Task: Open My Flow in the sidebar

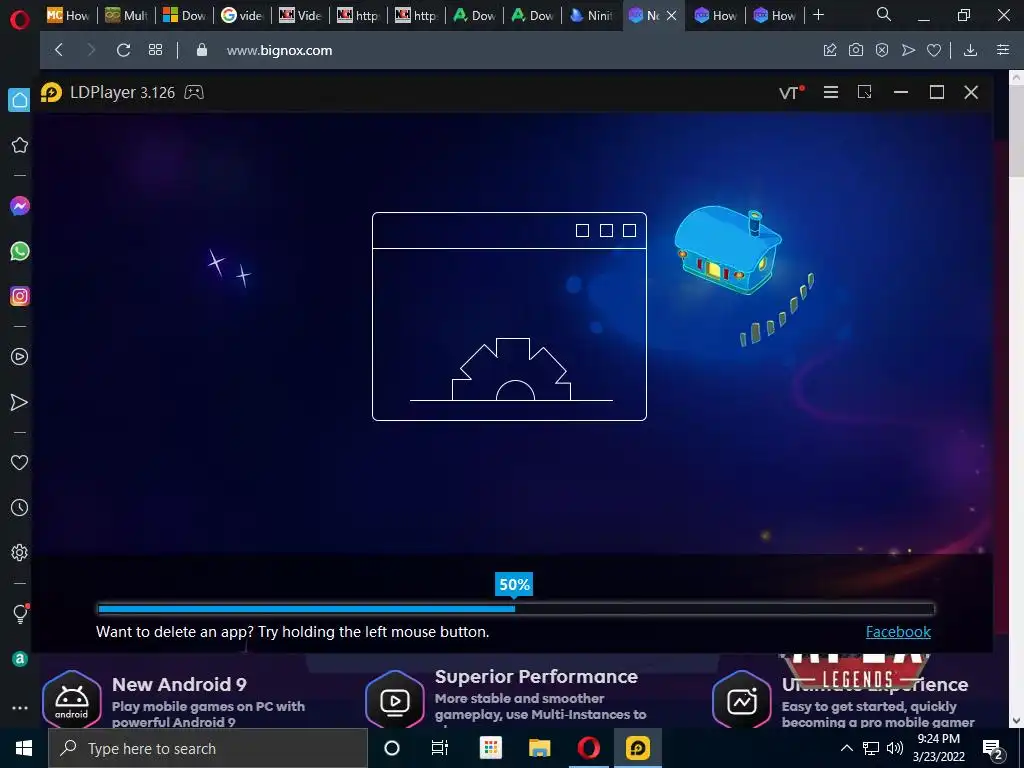Action: coord(20,402)
